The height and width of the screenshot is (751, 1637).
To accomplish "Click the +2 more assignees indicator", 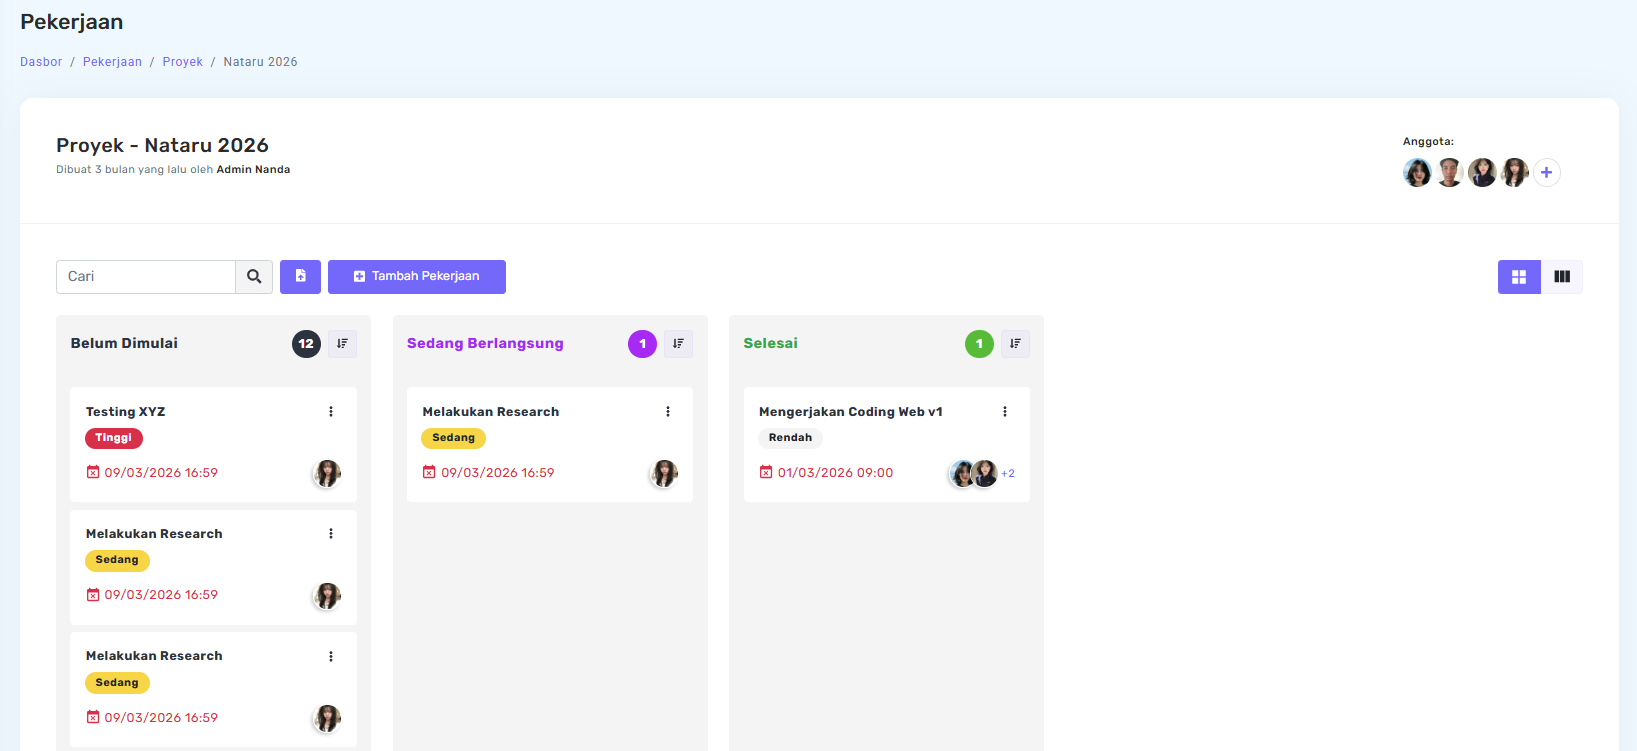I will point(1008,474).
